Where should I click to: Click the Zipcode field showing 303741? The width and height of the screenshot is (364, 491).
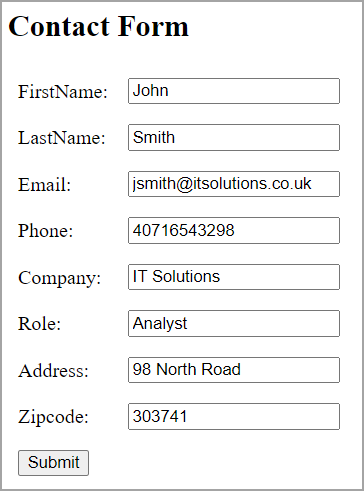pyautogui.click(x=234, y=416)
